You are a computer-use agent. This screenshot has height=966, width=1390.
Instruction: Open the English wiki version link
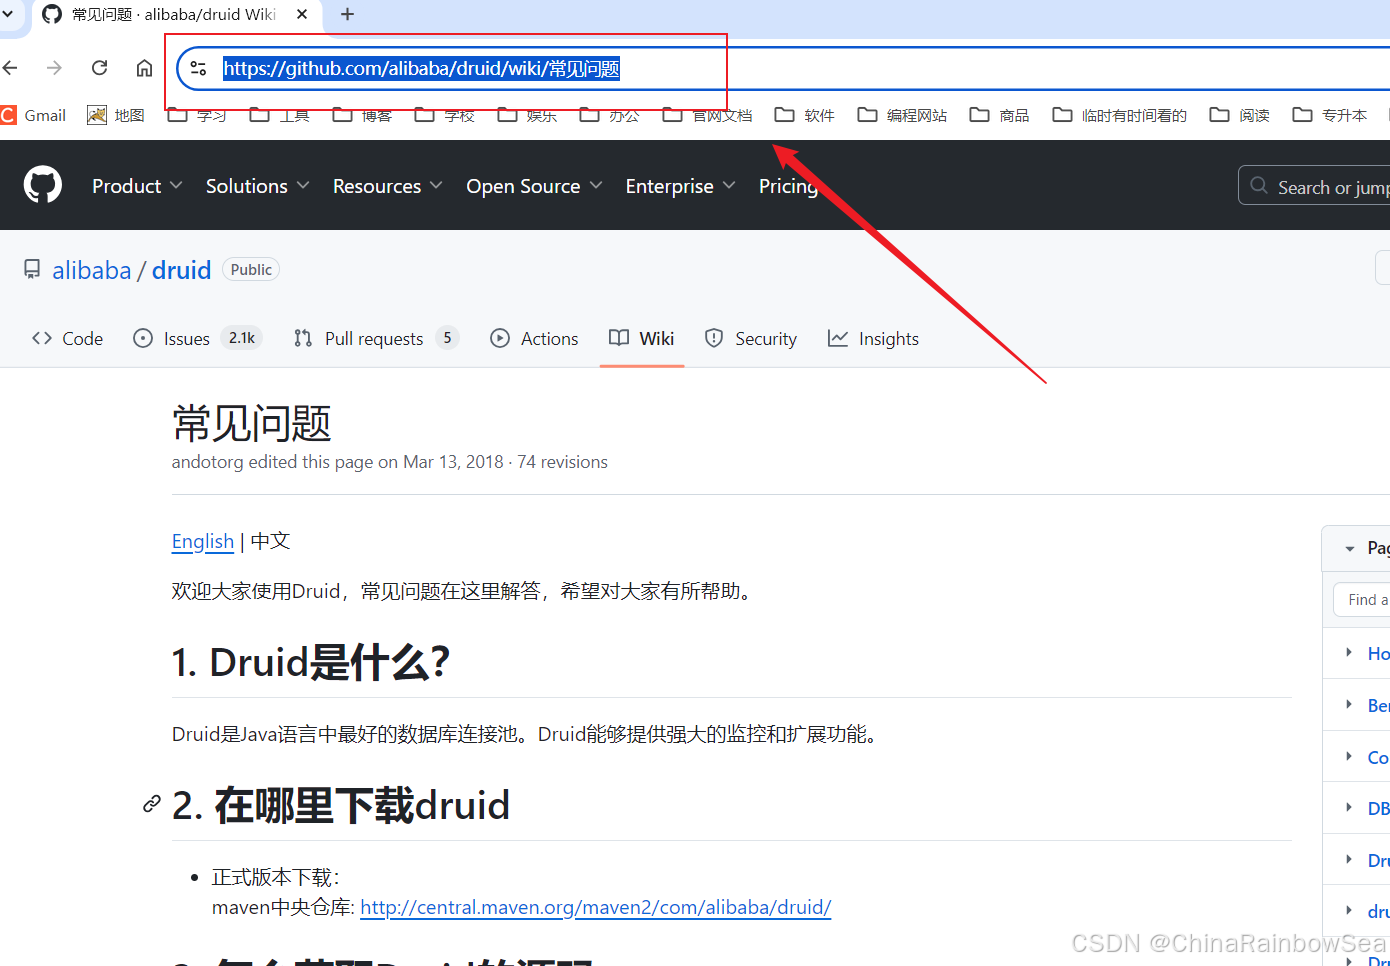click(x=202, y=541)
